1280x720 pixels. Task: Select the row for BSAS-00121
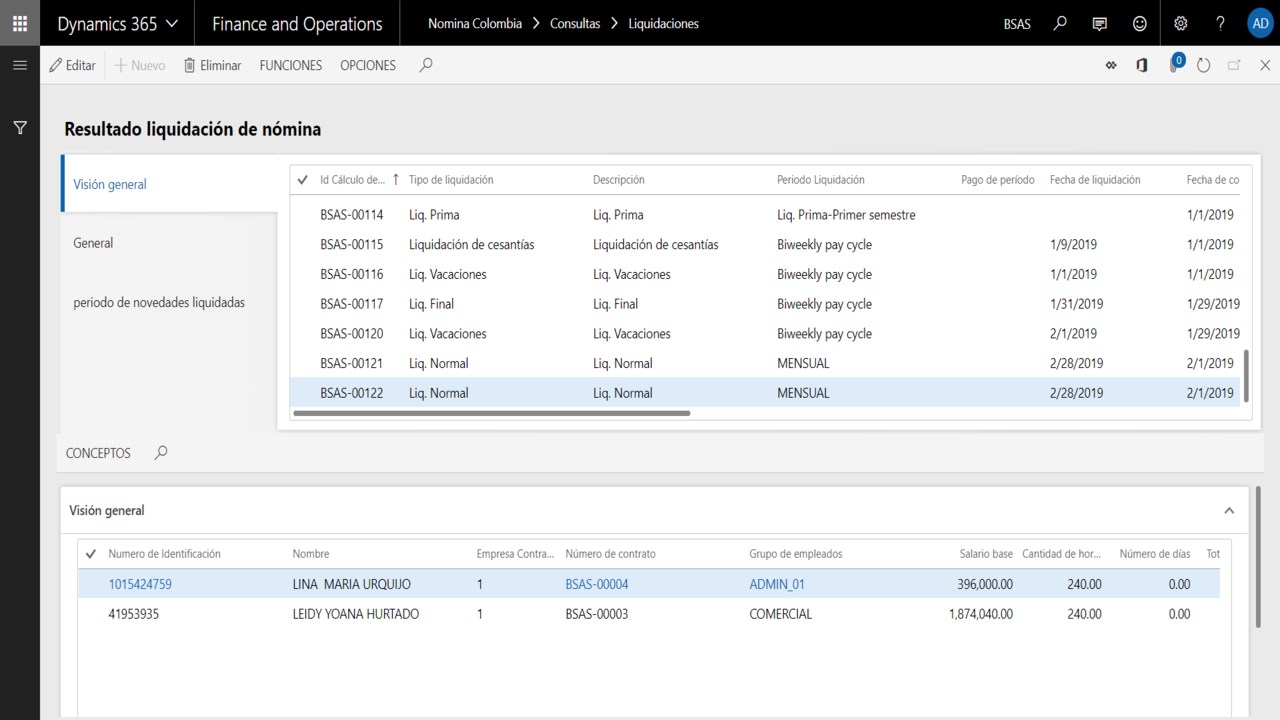tap(352, 363)
